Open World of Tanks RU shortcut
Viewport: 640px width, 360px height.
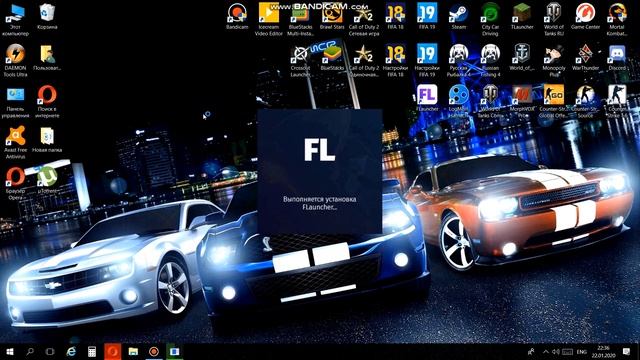(553, 19)
